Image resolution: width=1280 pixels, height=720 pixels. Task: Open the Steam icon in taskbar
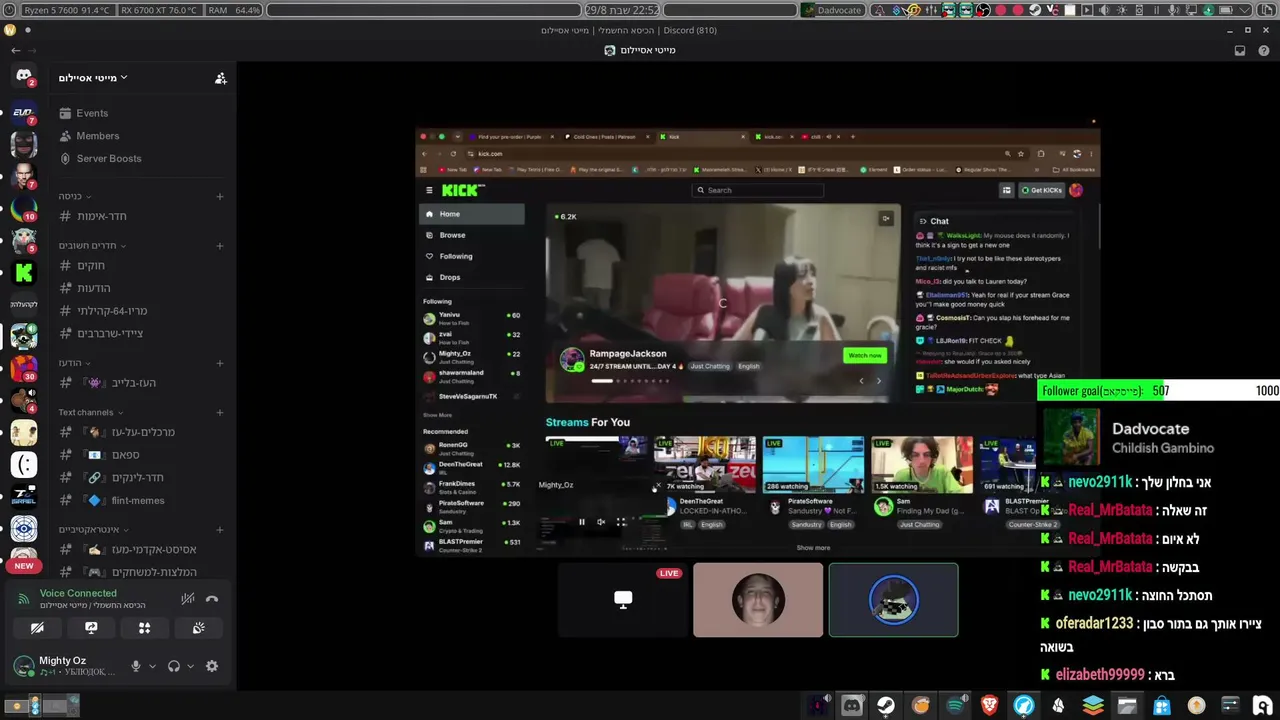pyautogui.click(x=886, y=706)
